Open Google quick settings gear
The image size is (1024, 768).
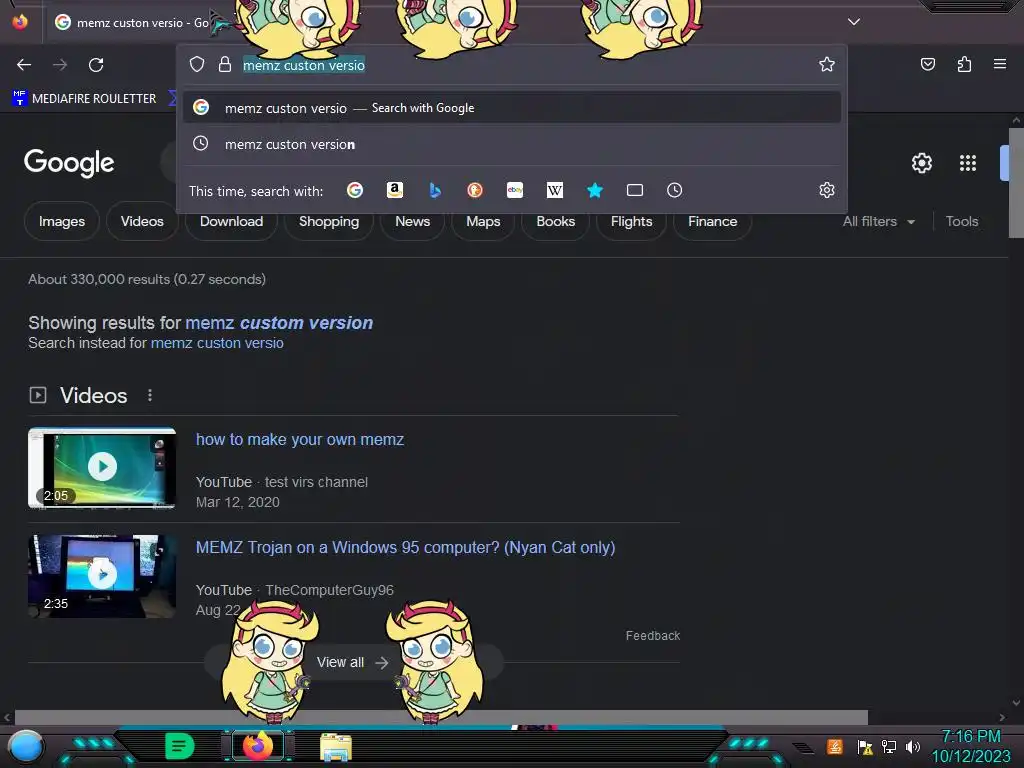[x=921, y=163]
